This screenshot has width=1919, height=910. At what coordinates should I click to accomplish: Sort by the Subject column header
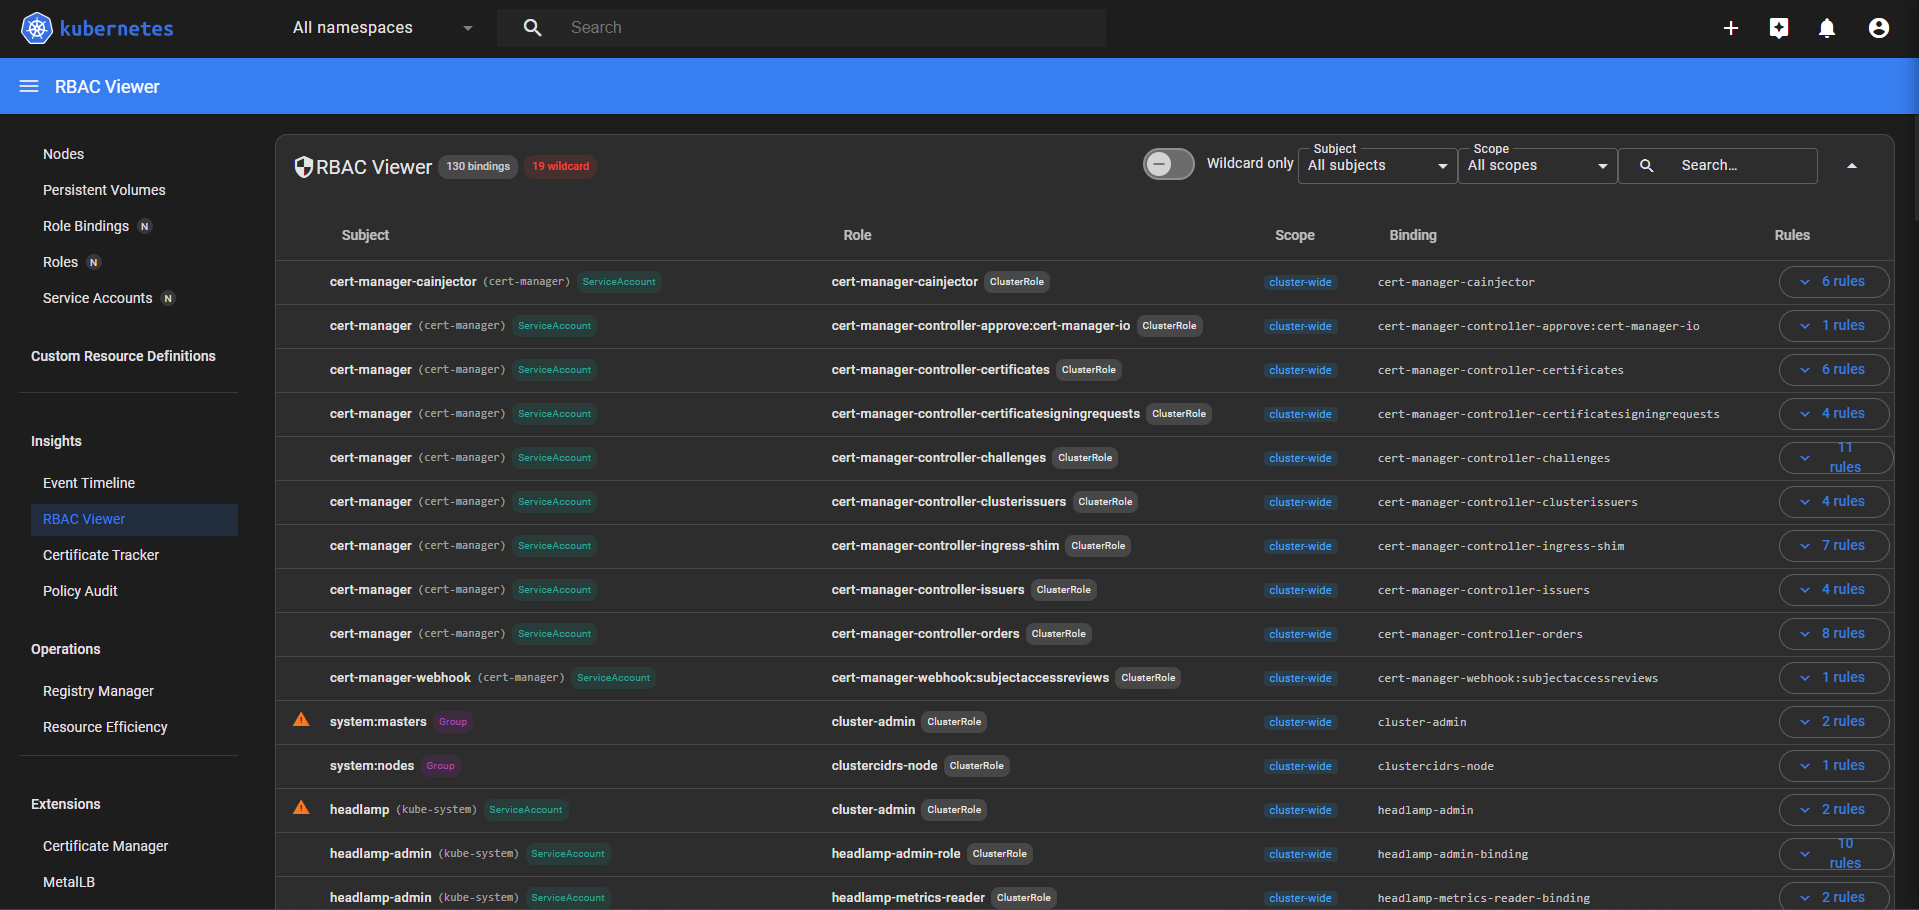365,235
